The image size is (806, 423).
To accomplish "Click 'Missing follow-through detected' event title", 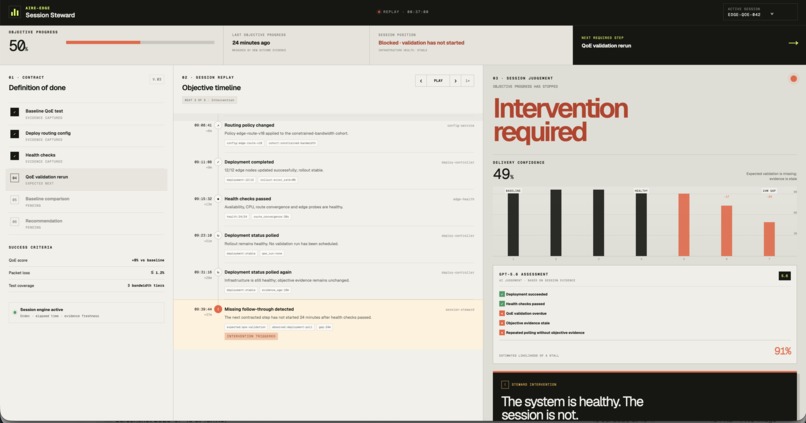I will (x=259, y=309).
